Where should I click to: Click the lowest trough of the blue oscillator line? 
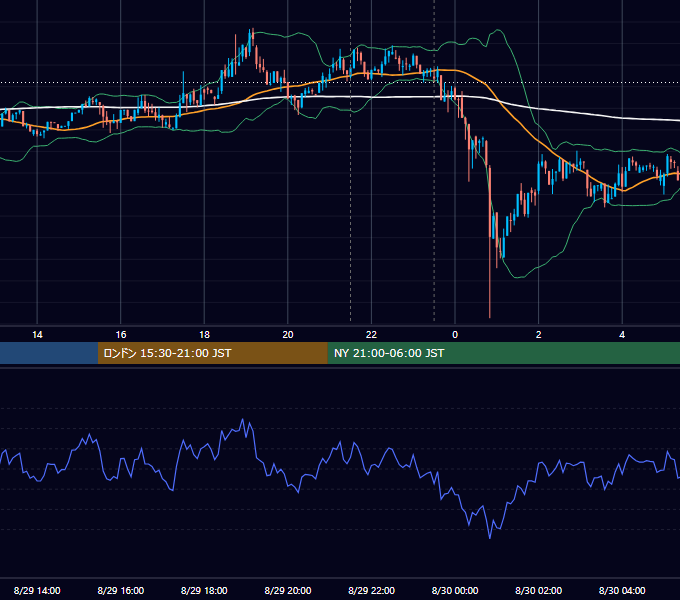[x=490, y=538]
